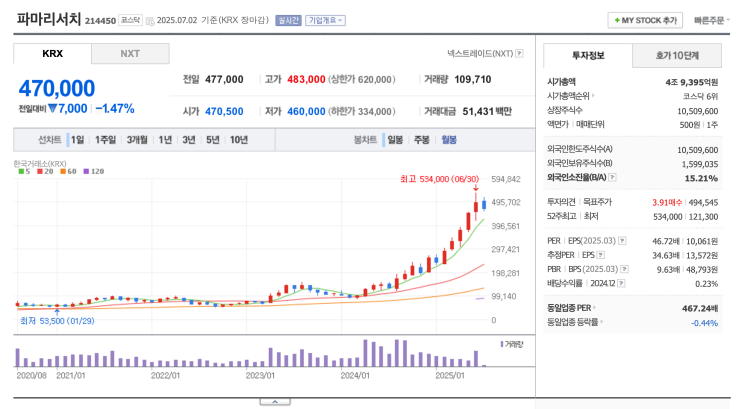Click the 투자의견 3.91매수 value
743x409 pixels.
click(667, 202)
